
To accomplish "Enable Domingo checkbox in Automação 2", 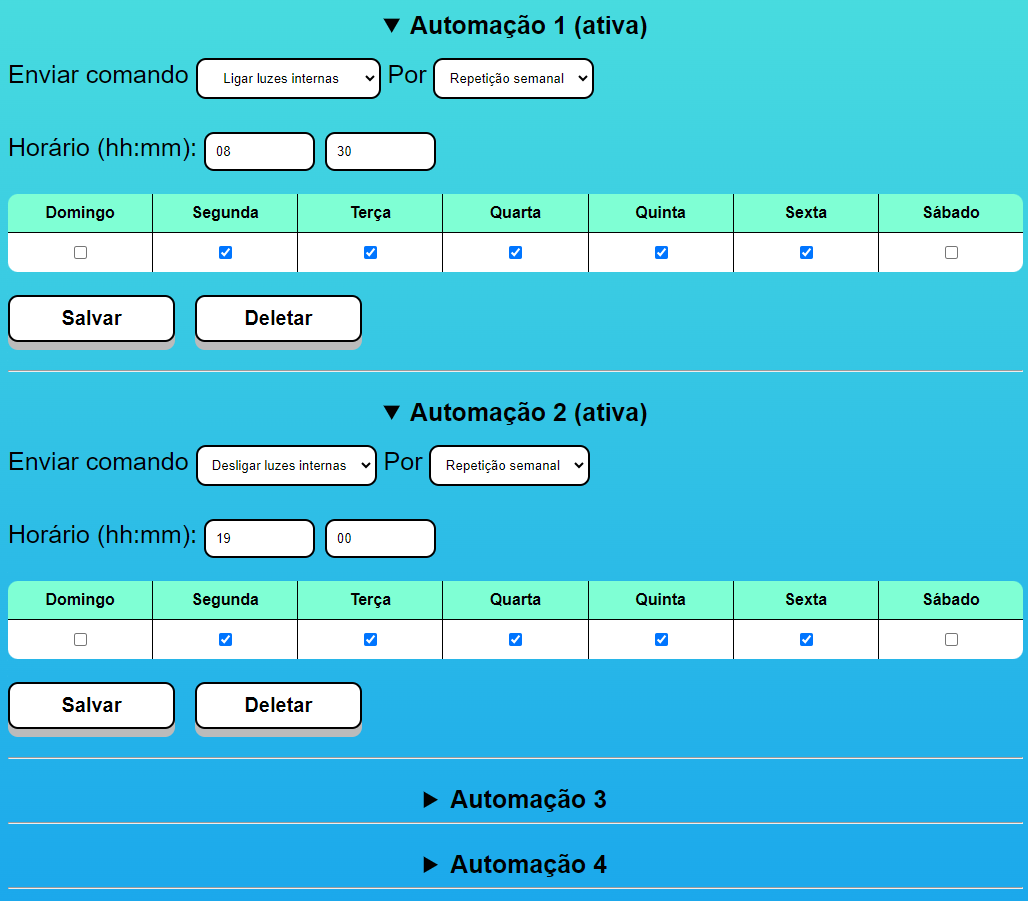I will tap(80, 640).
